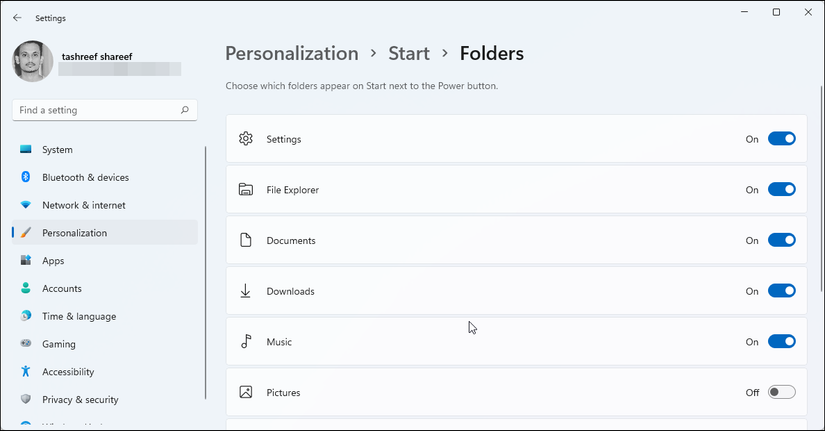
Task: Click the Gaming controller icon
Action: 26,344
